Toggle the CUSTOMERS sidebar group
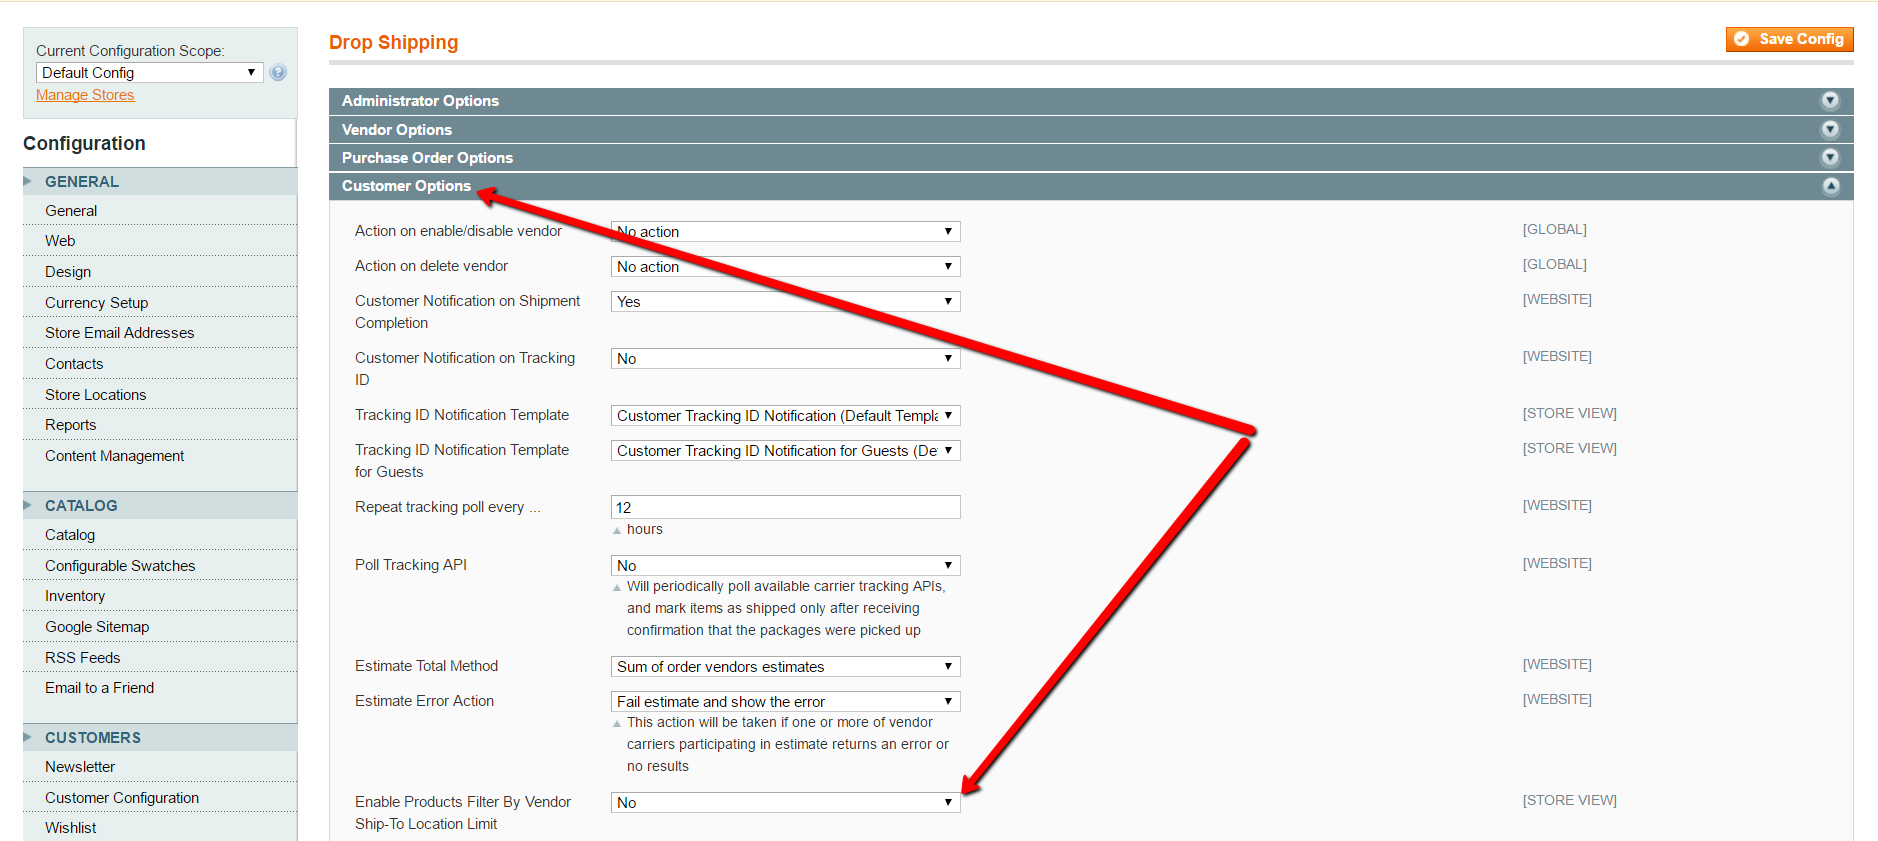Image resolution: width=1878 pixels, height=841 pixels. [x=160, y=737]
